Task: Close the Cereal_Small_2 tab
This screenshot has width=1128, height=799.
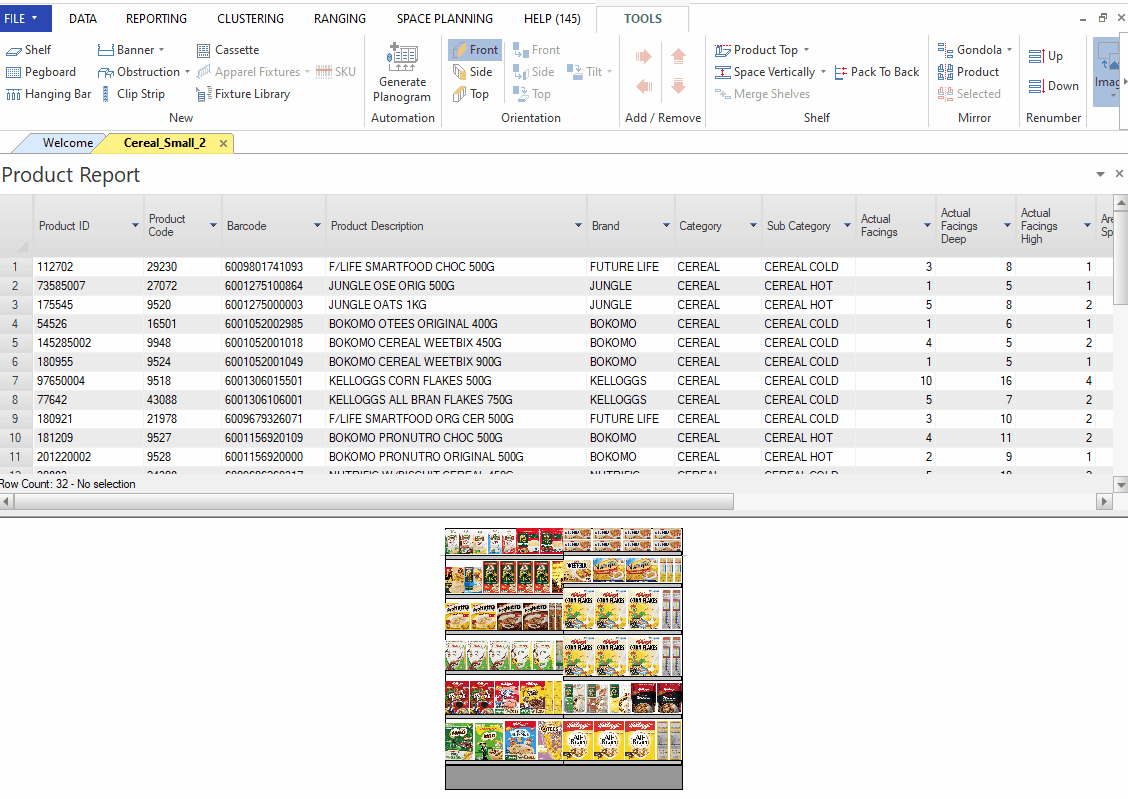Action: tap(224, 144)
